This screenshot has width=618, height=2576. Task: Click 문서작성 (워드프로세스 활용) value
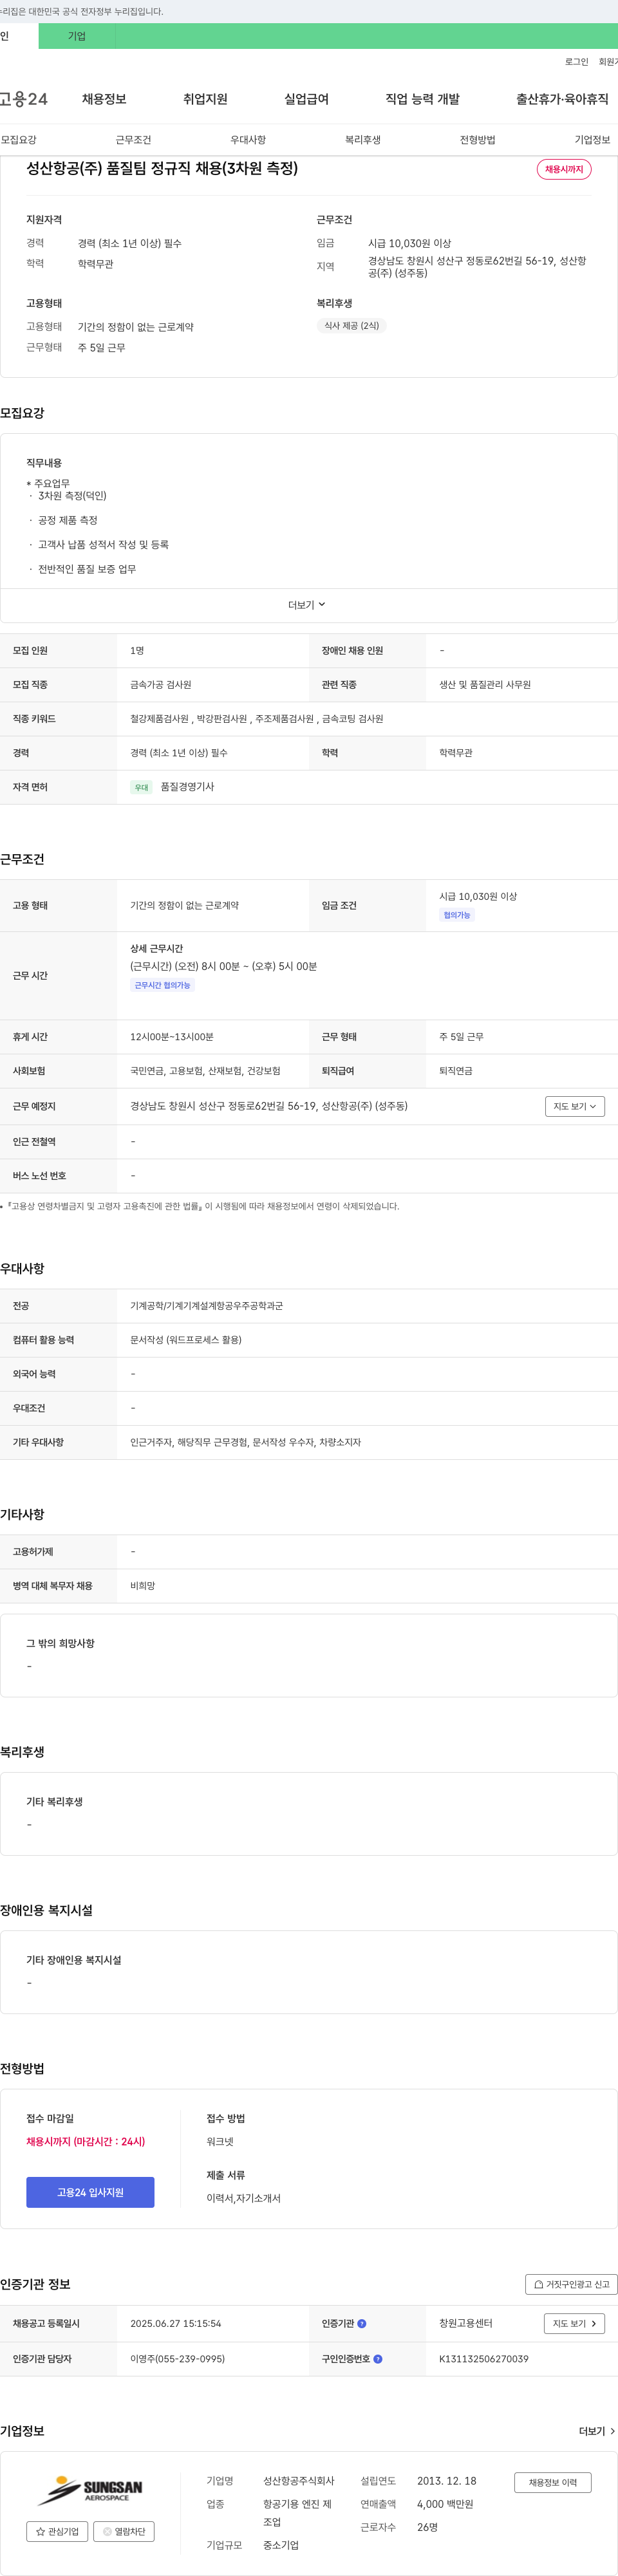pos(186,1340)
